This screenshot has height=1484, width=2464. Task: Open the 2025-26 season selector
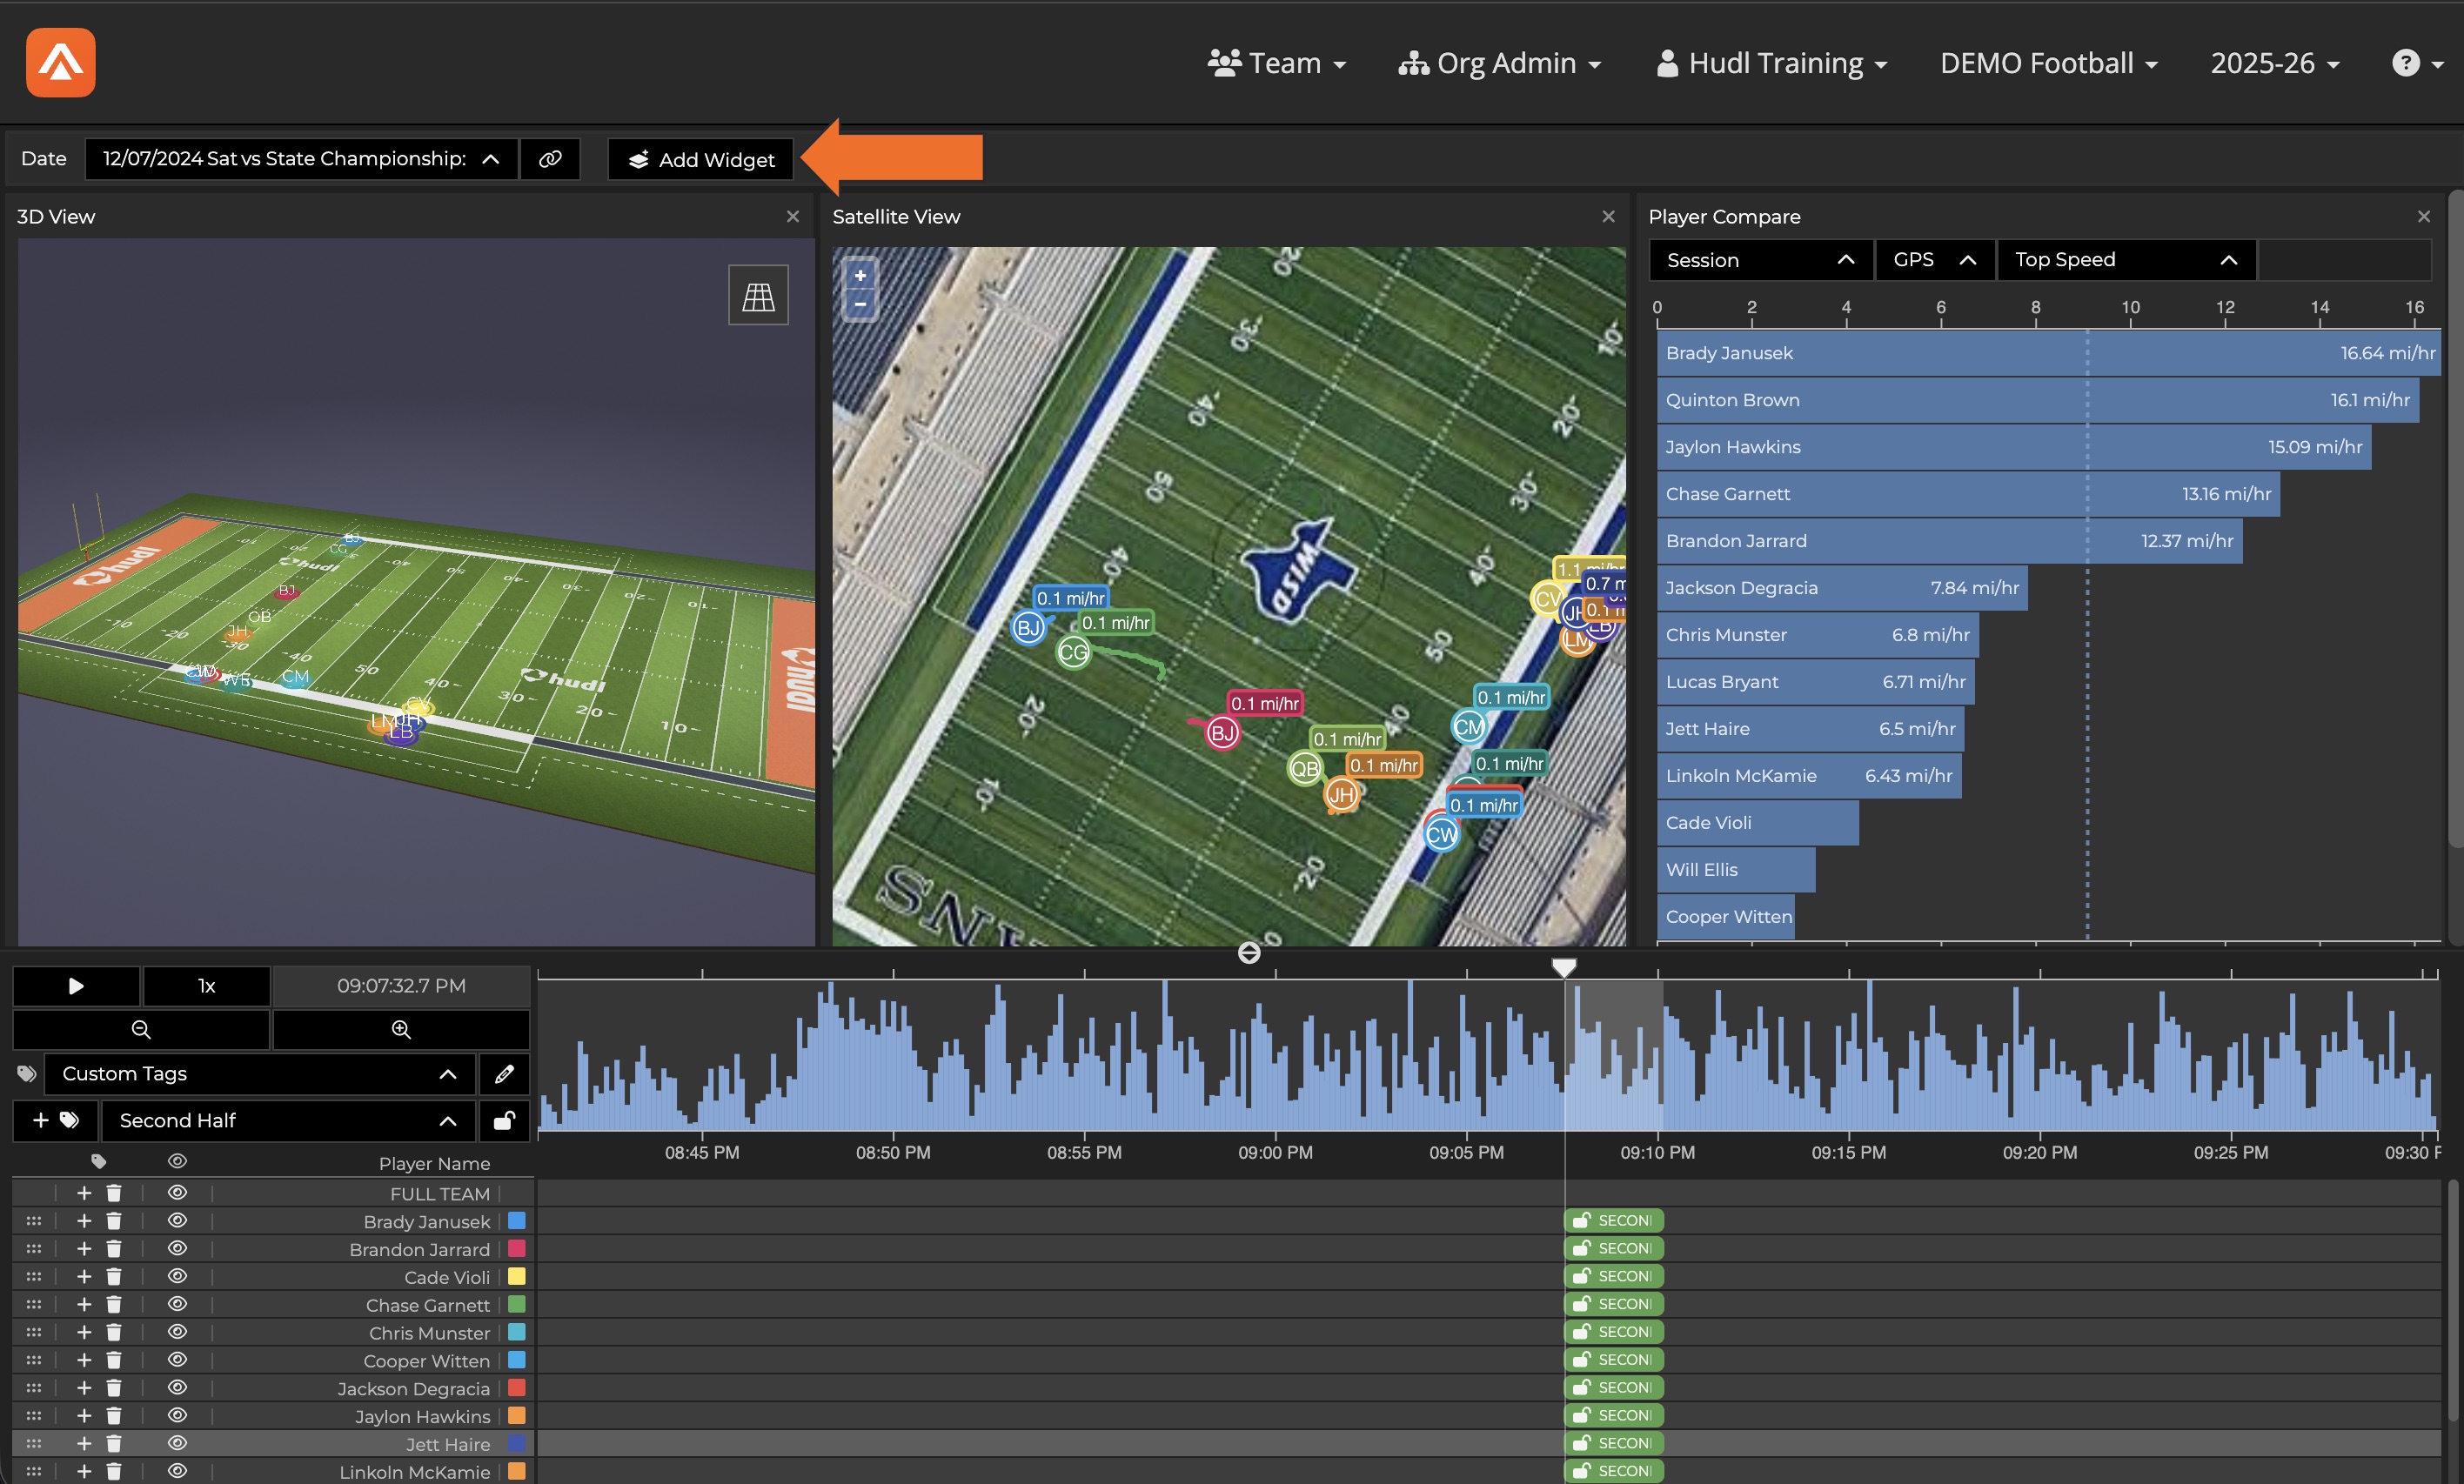coord(2275,63)
